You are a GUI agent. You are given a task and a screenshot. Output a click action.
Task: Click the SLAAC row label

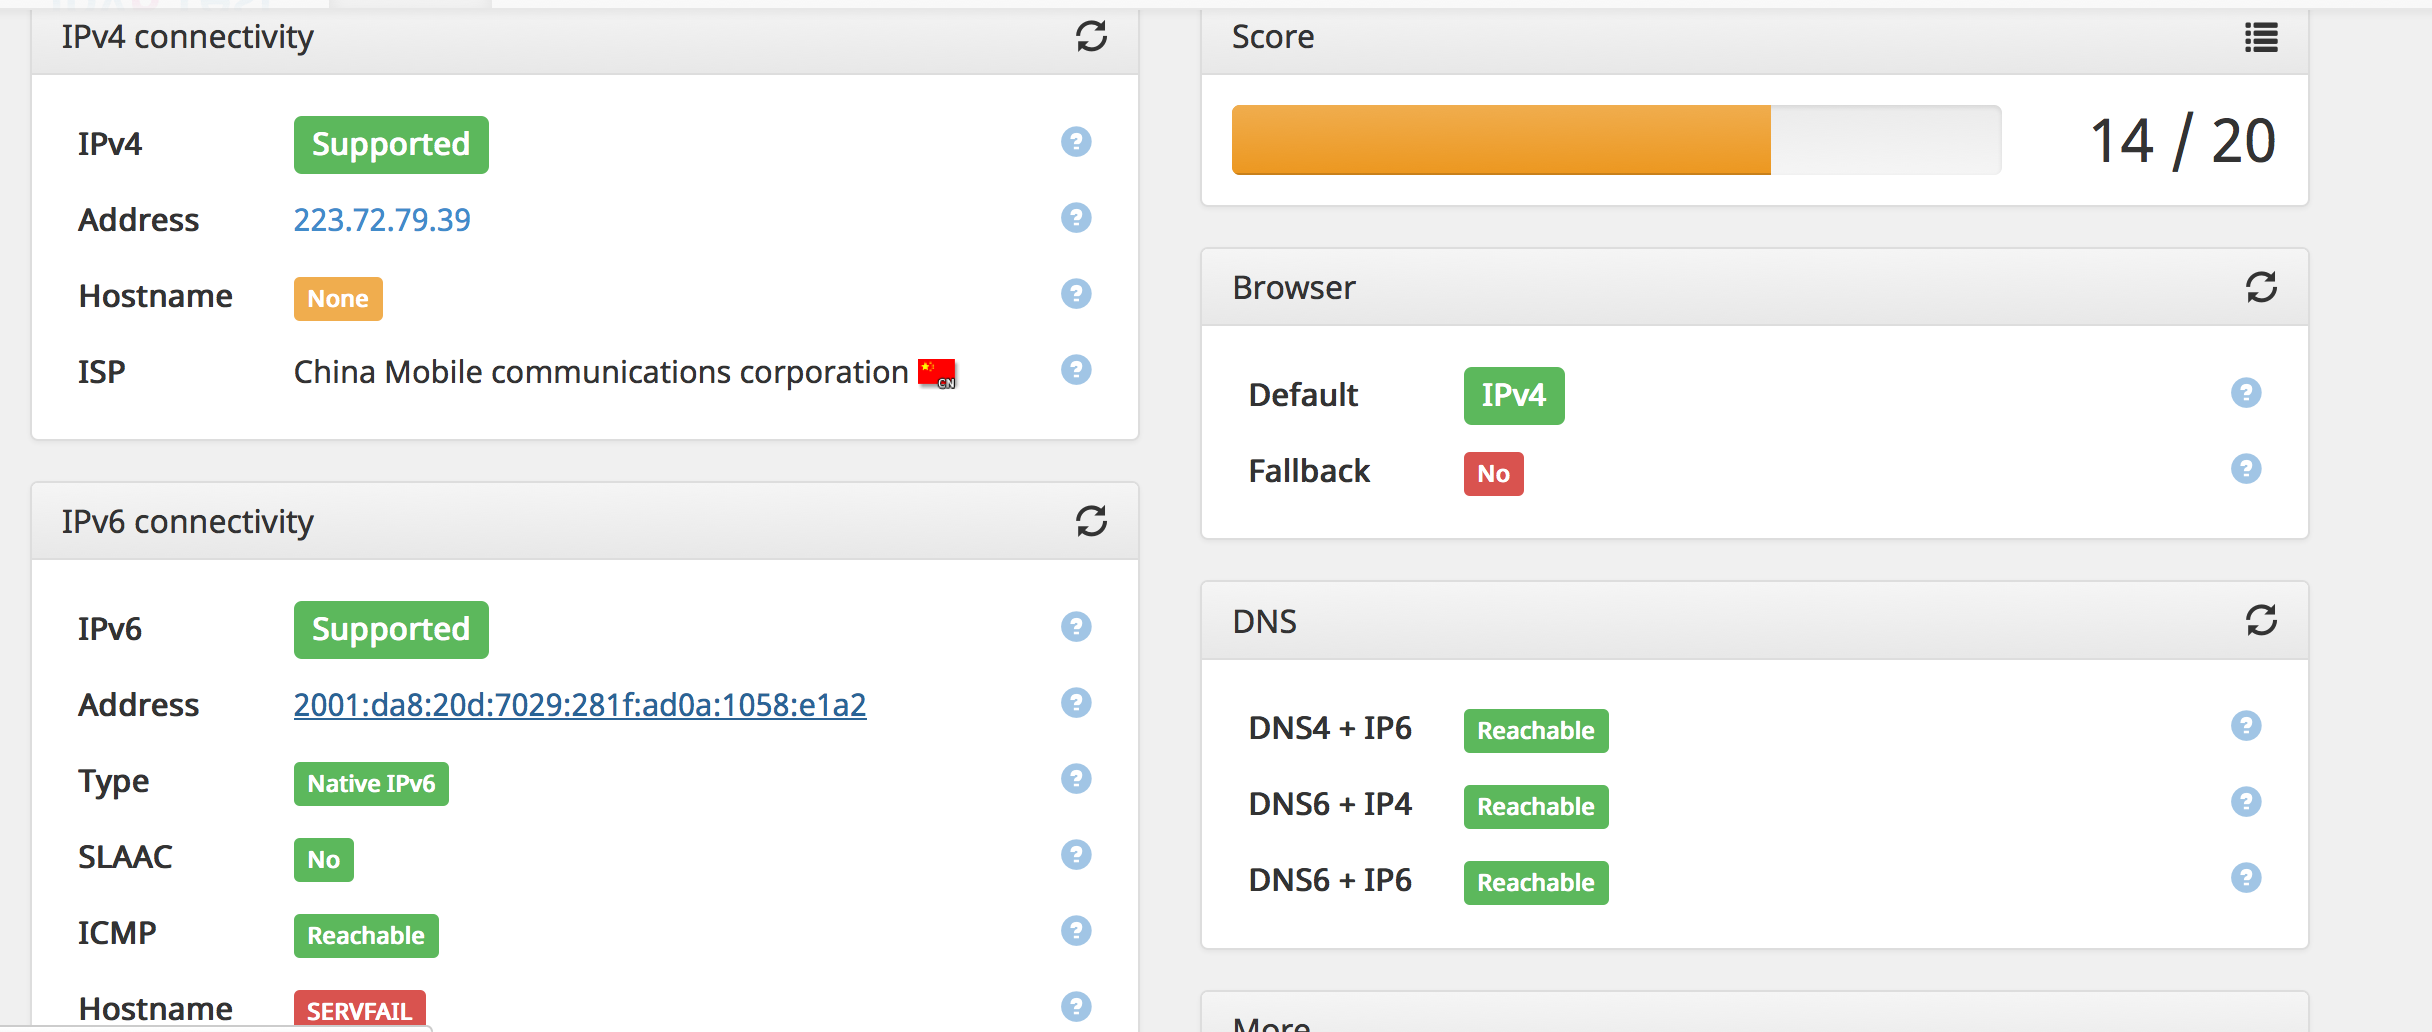125,857
